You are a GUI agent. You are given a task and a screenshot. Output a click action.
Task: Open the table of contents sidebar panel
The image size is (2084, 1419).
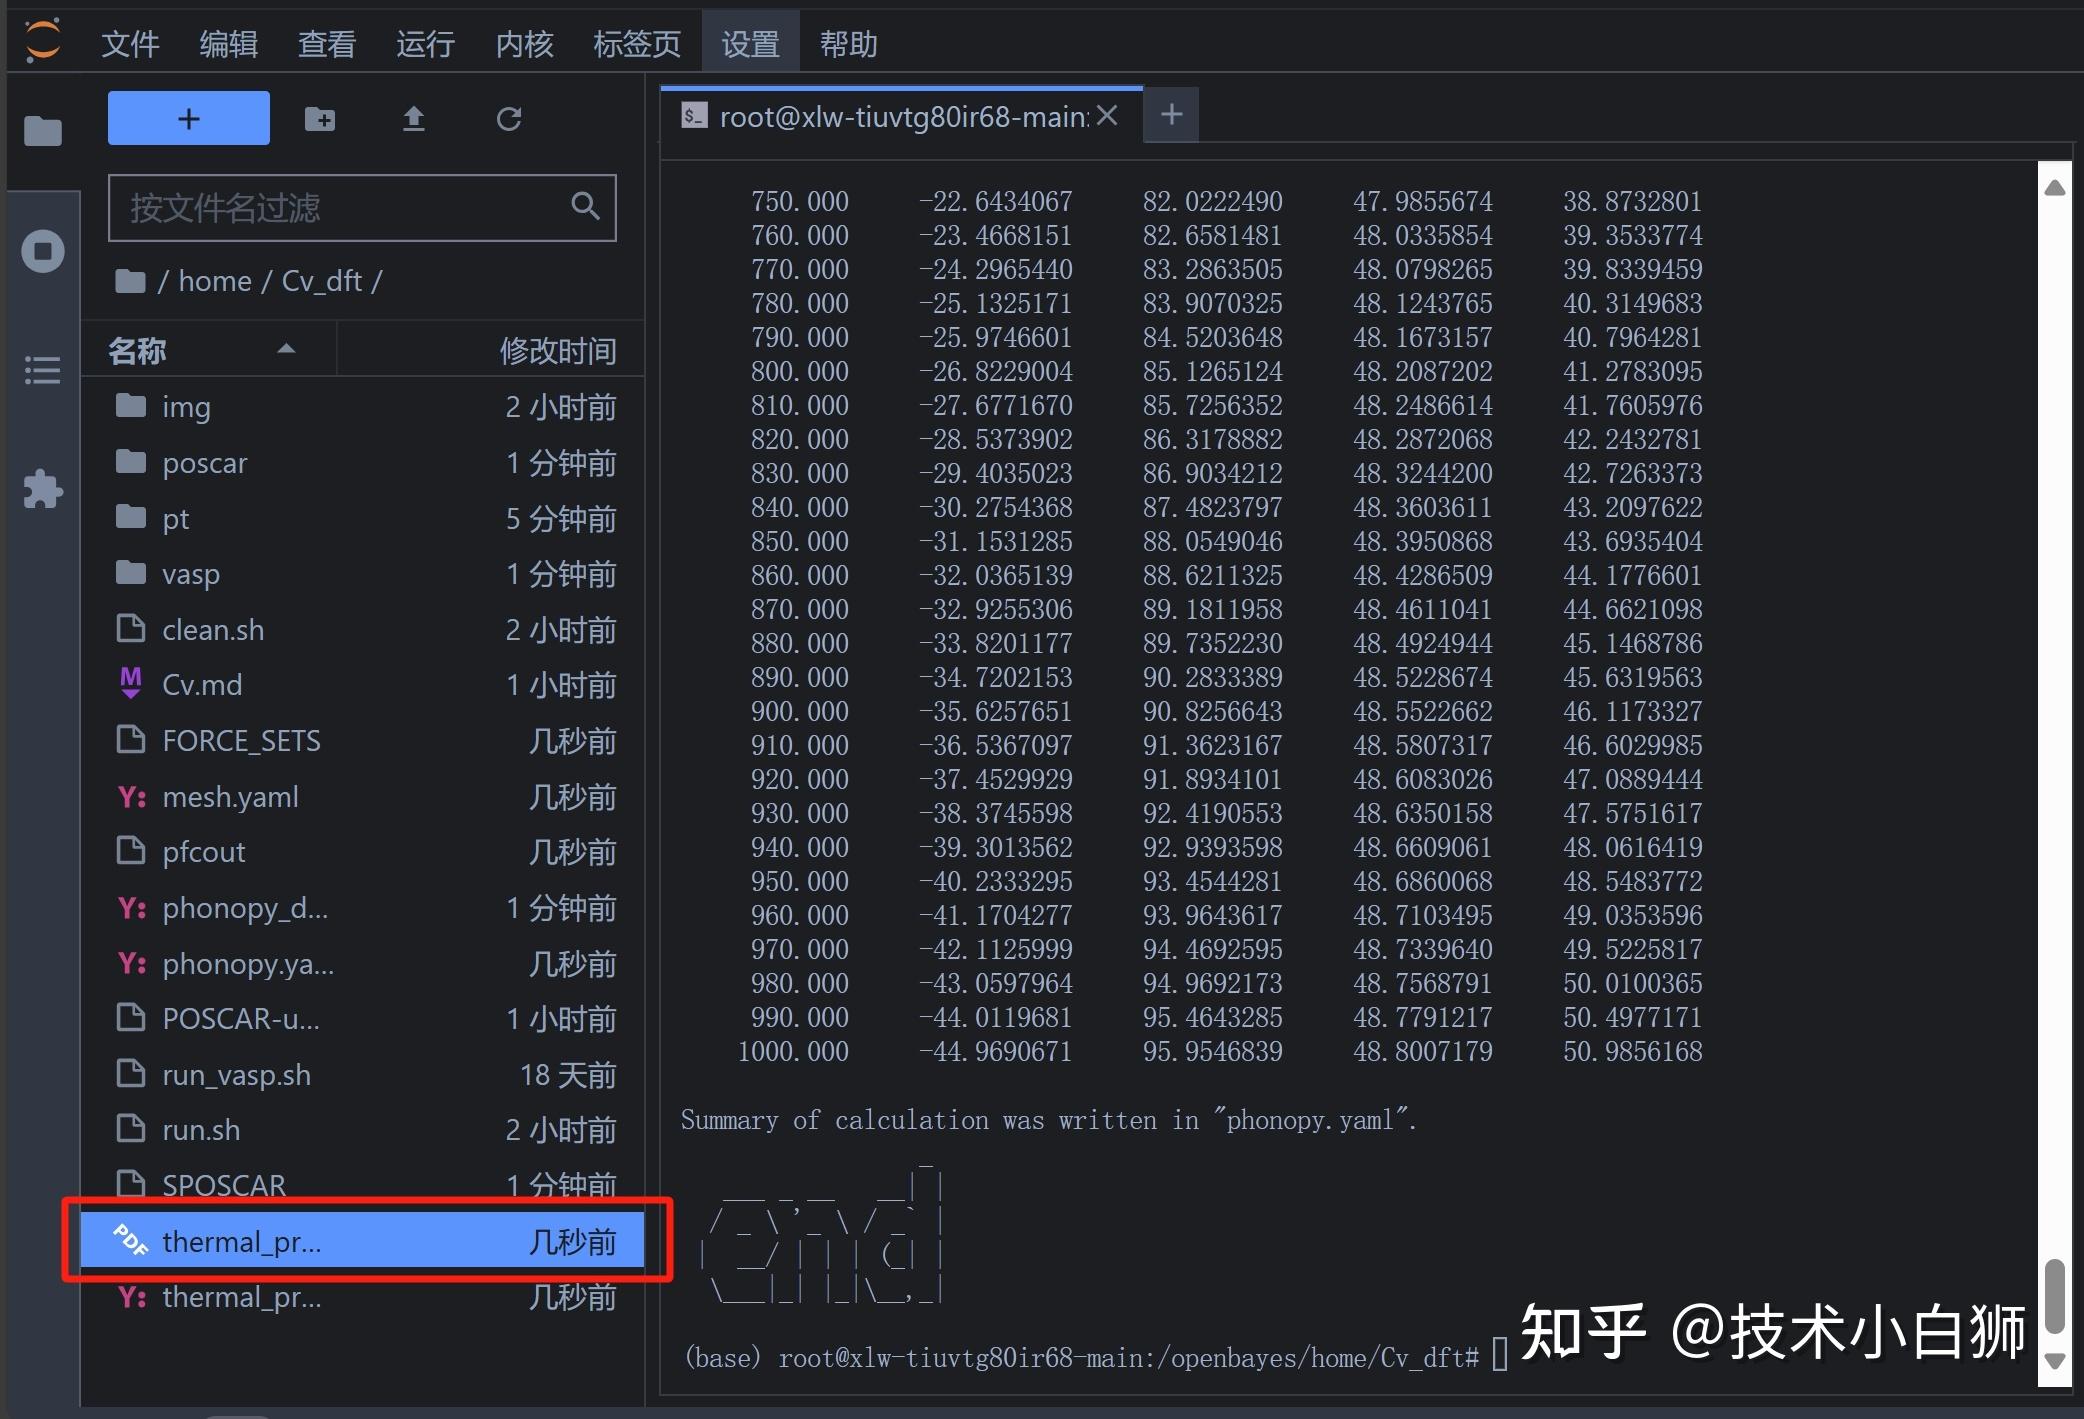point(42,370)
